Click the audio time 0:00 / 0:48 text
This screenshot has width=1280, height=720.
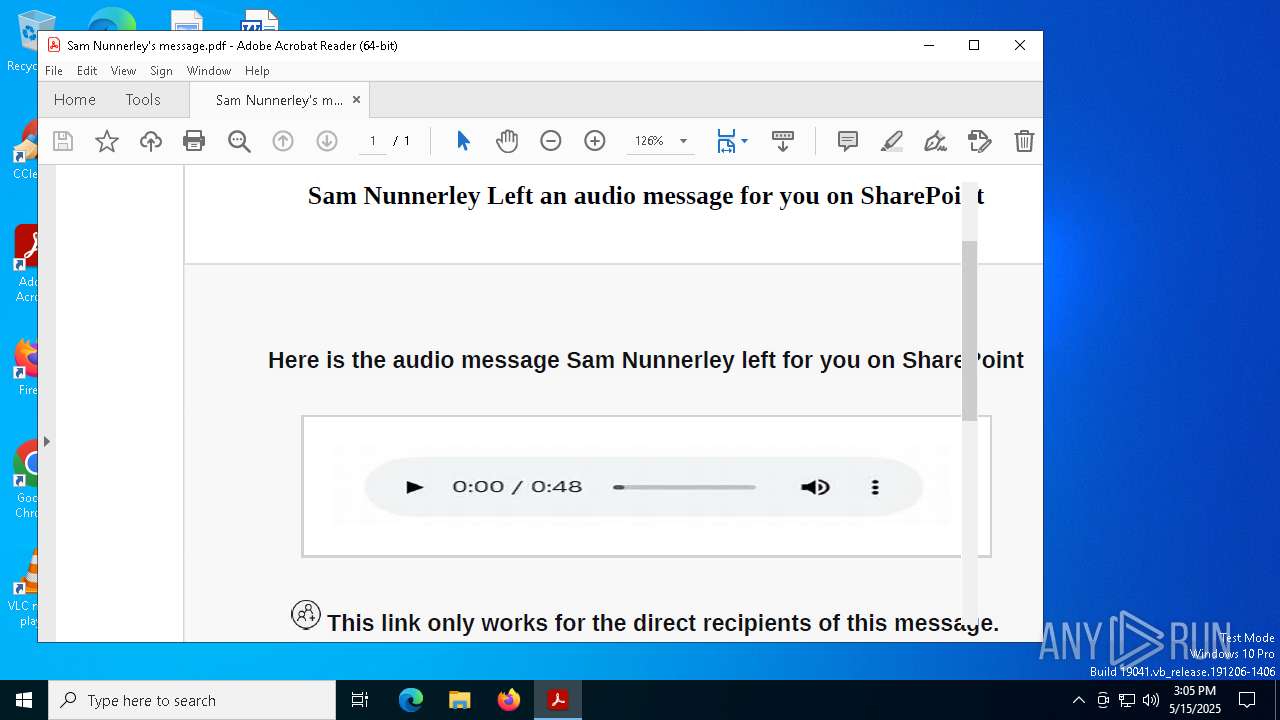(517, 487)
